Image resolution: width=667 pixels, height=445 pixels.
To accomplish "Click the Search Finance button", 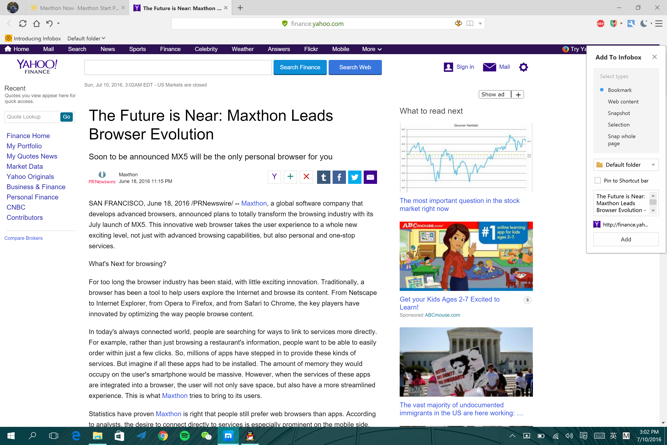I will (300, 67).
